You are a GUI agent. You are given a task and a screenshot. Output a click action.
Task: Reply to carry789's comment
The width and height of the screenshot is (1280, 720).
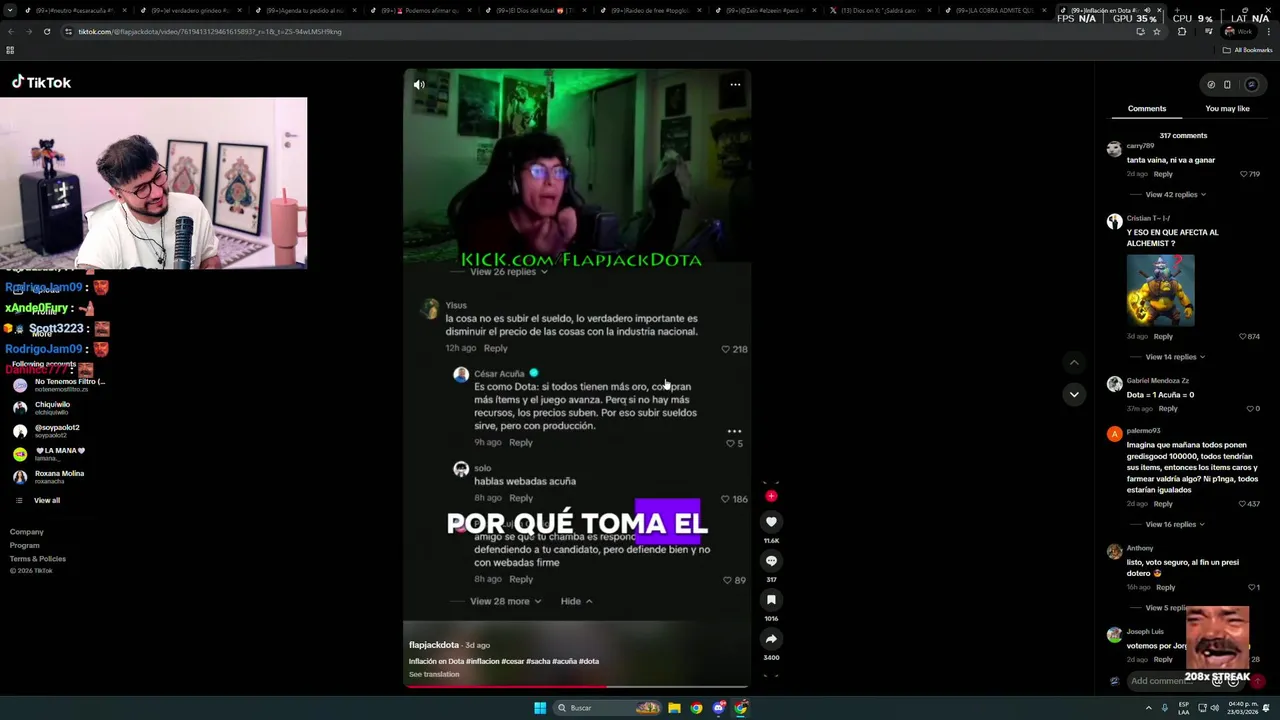1163,174
